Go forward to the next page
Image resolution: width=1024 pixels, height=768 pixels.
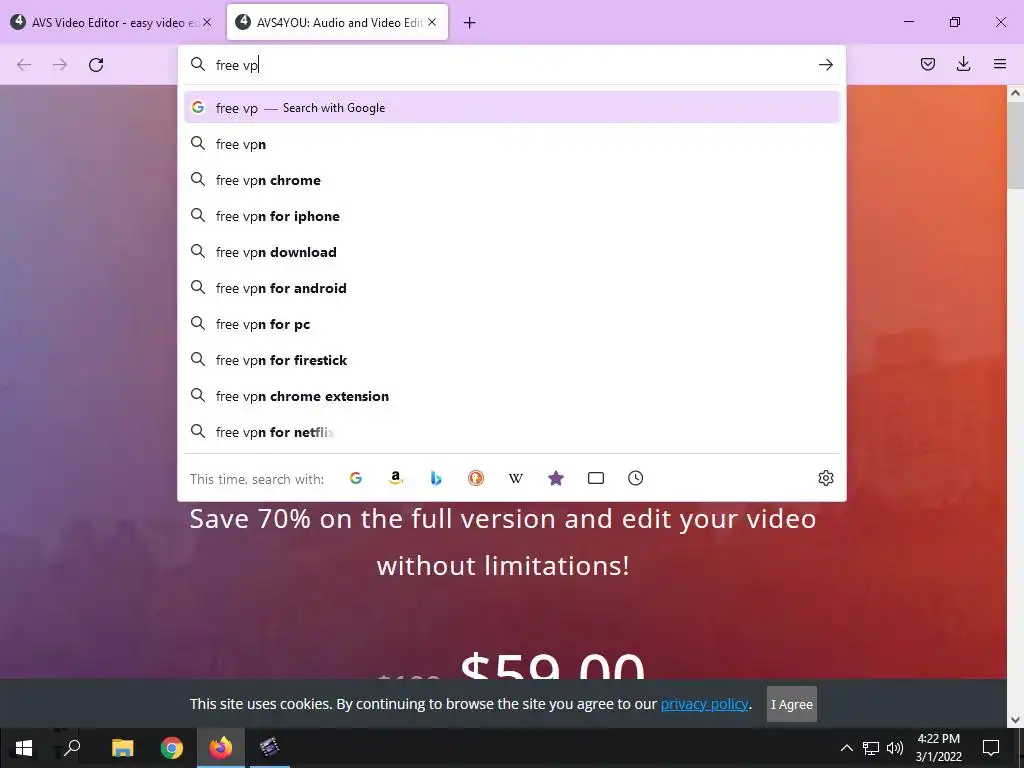[60, 65]
